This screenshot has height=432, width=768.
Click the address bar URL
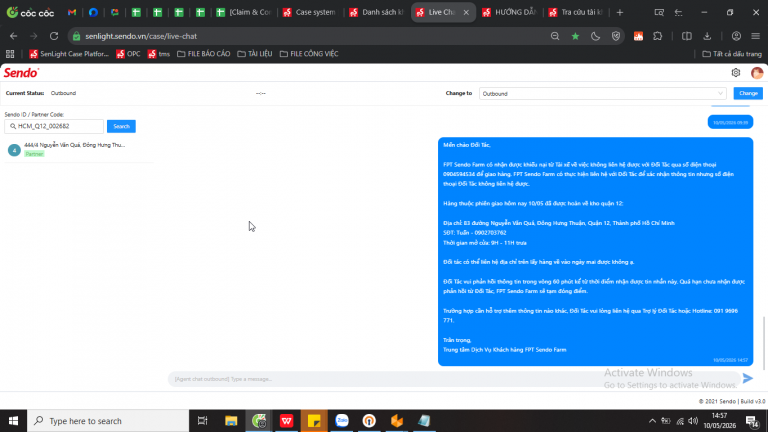(x=141, y=36)
